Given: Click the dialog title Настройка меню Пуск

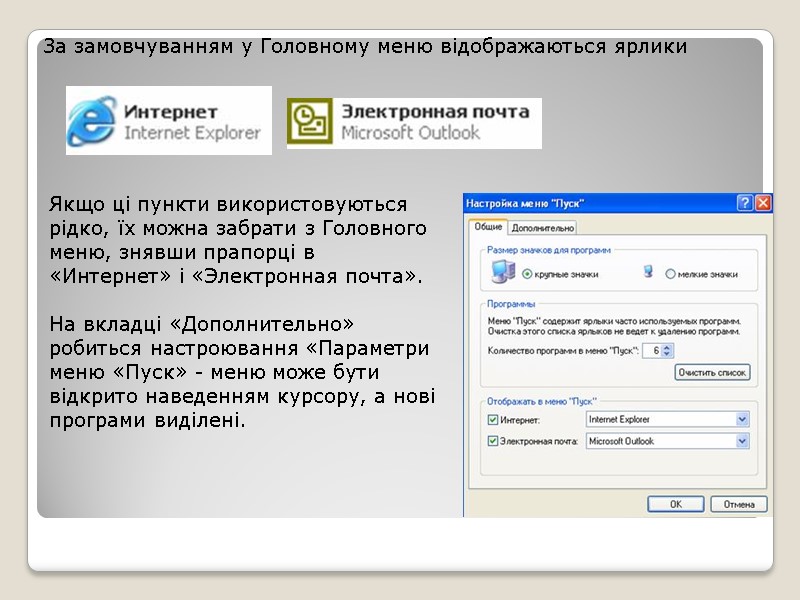Looking at the screenshot, I should coord(525,204).
